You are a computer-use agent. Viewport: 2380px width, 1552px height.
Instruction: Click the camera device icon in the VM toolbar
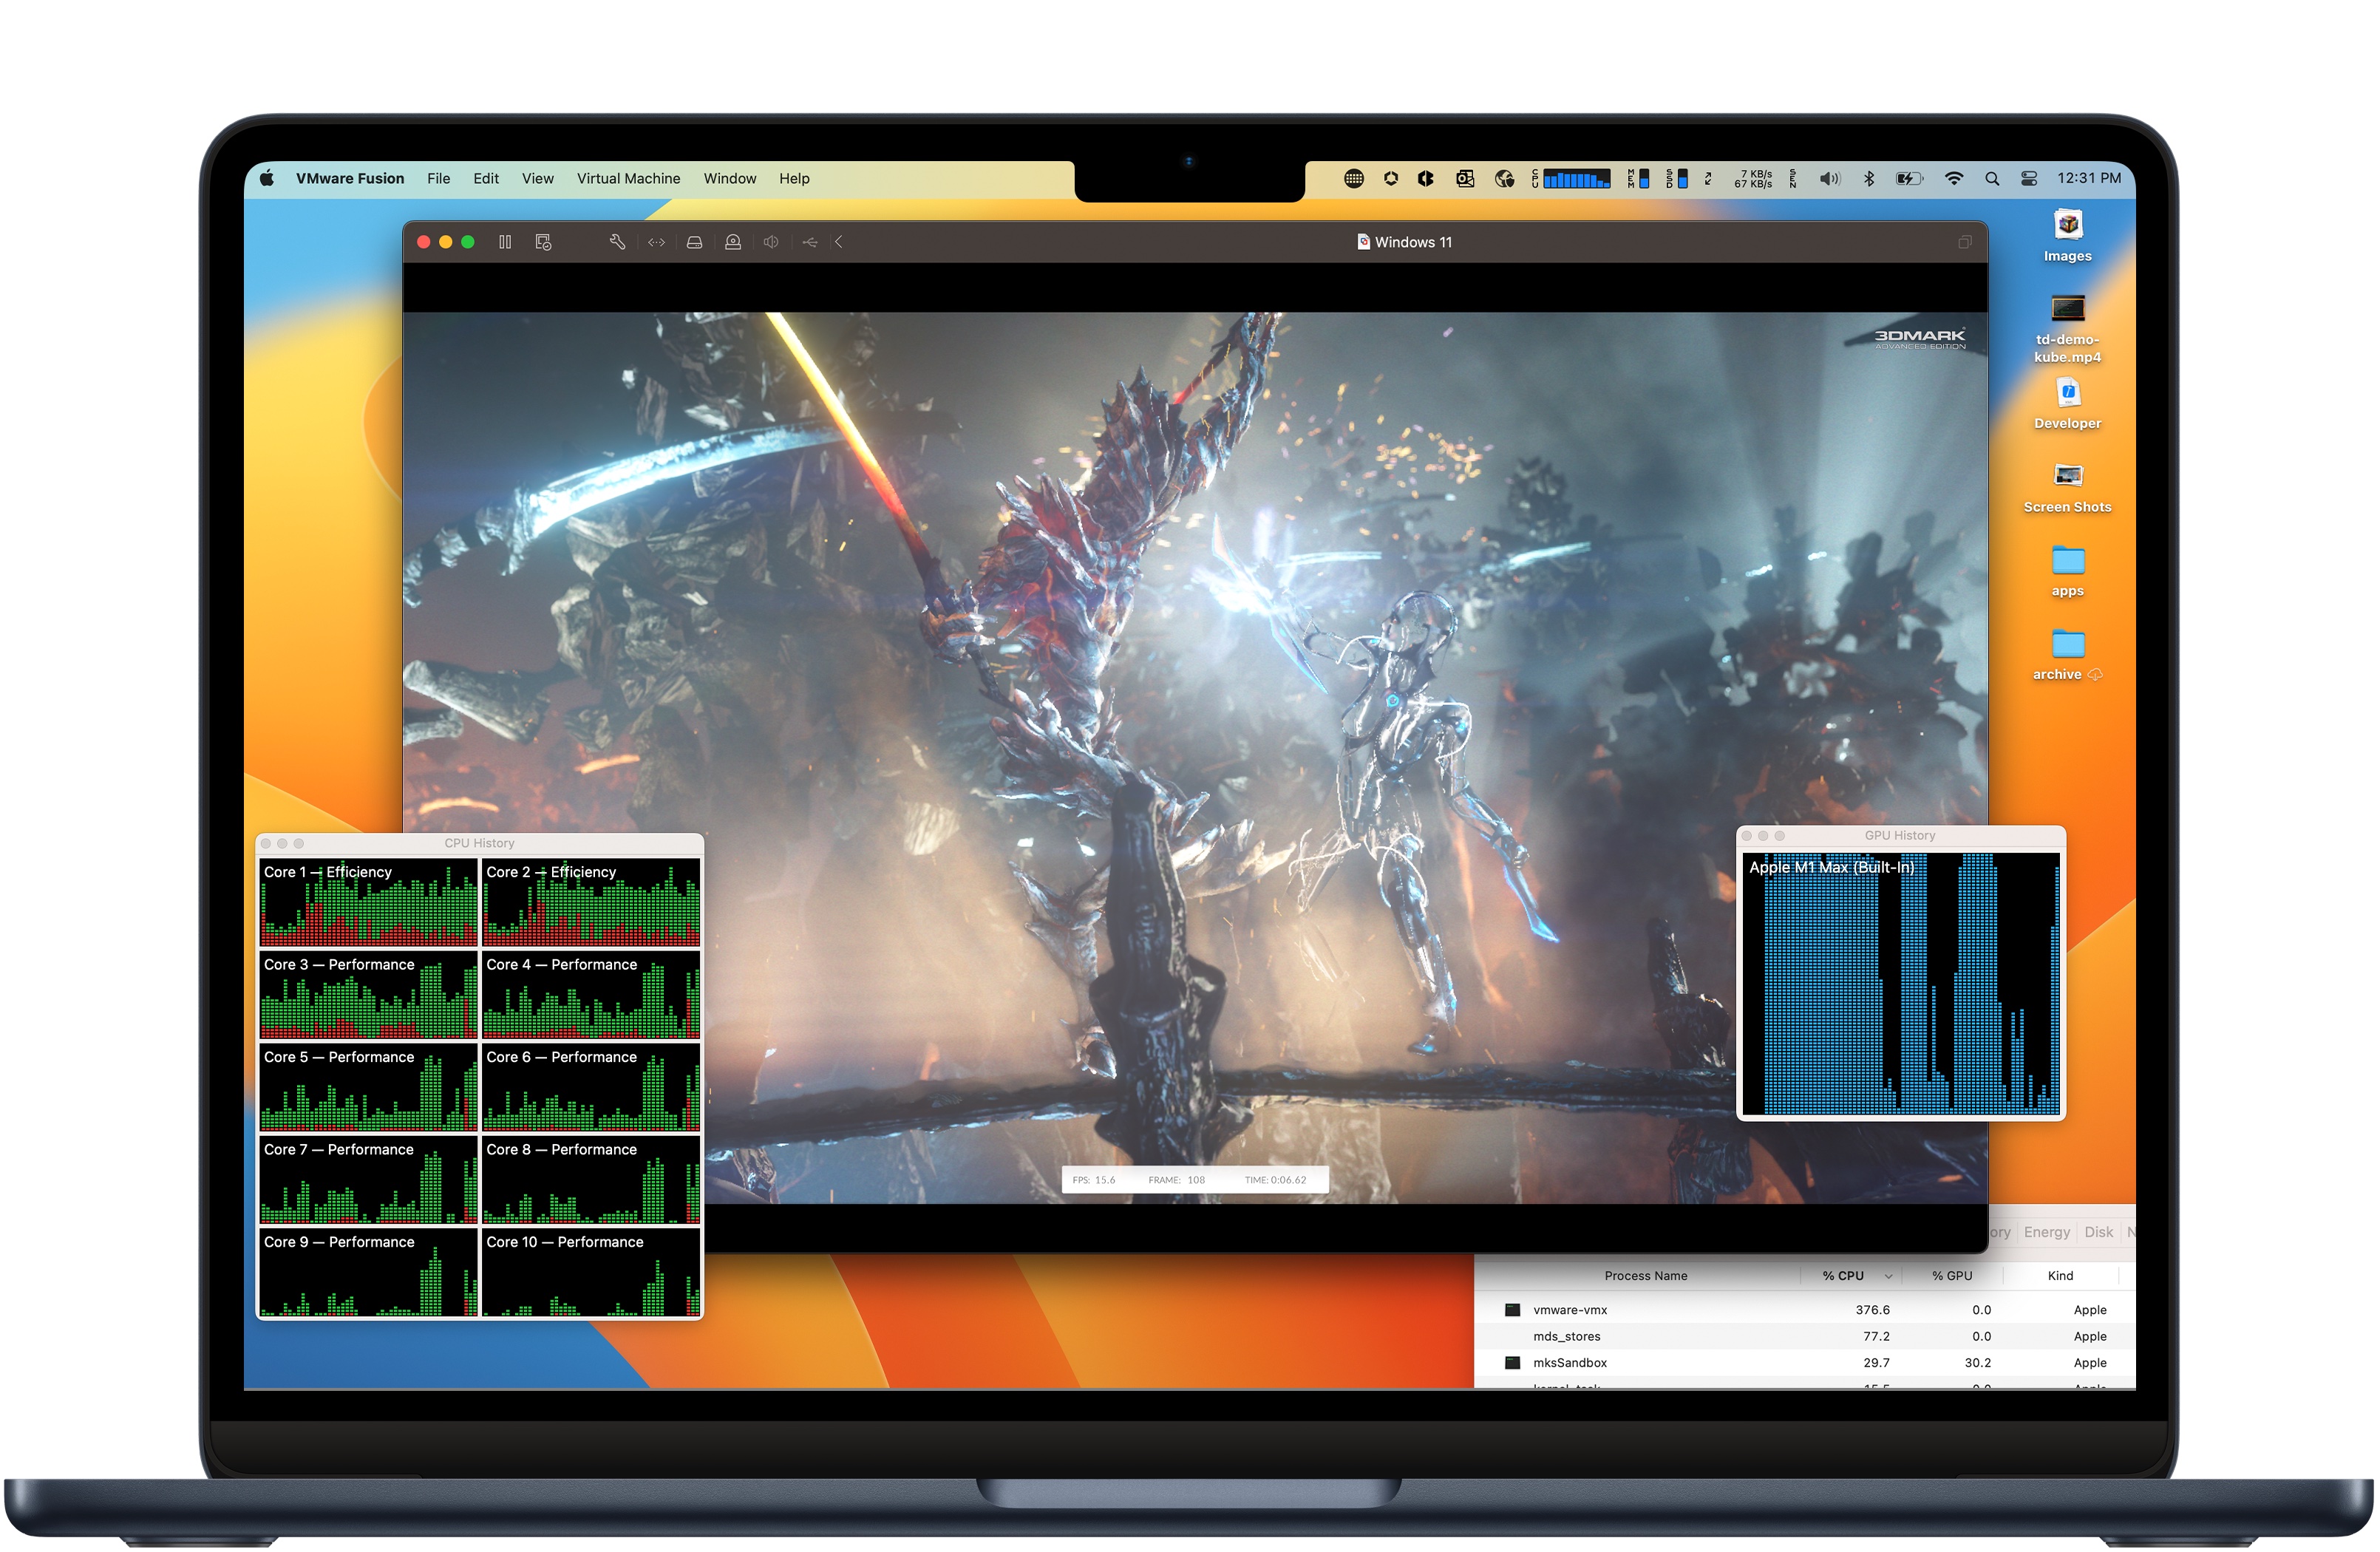coord(732,241)
